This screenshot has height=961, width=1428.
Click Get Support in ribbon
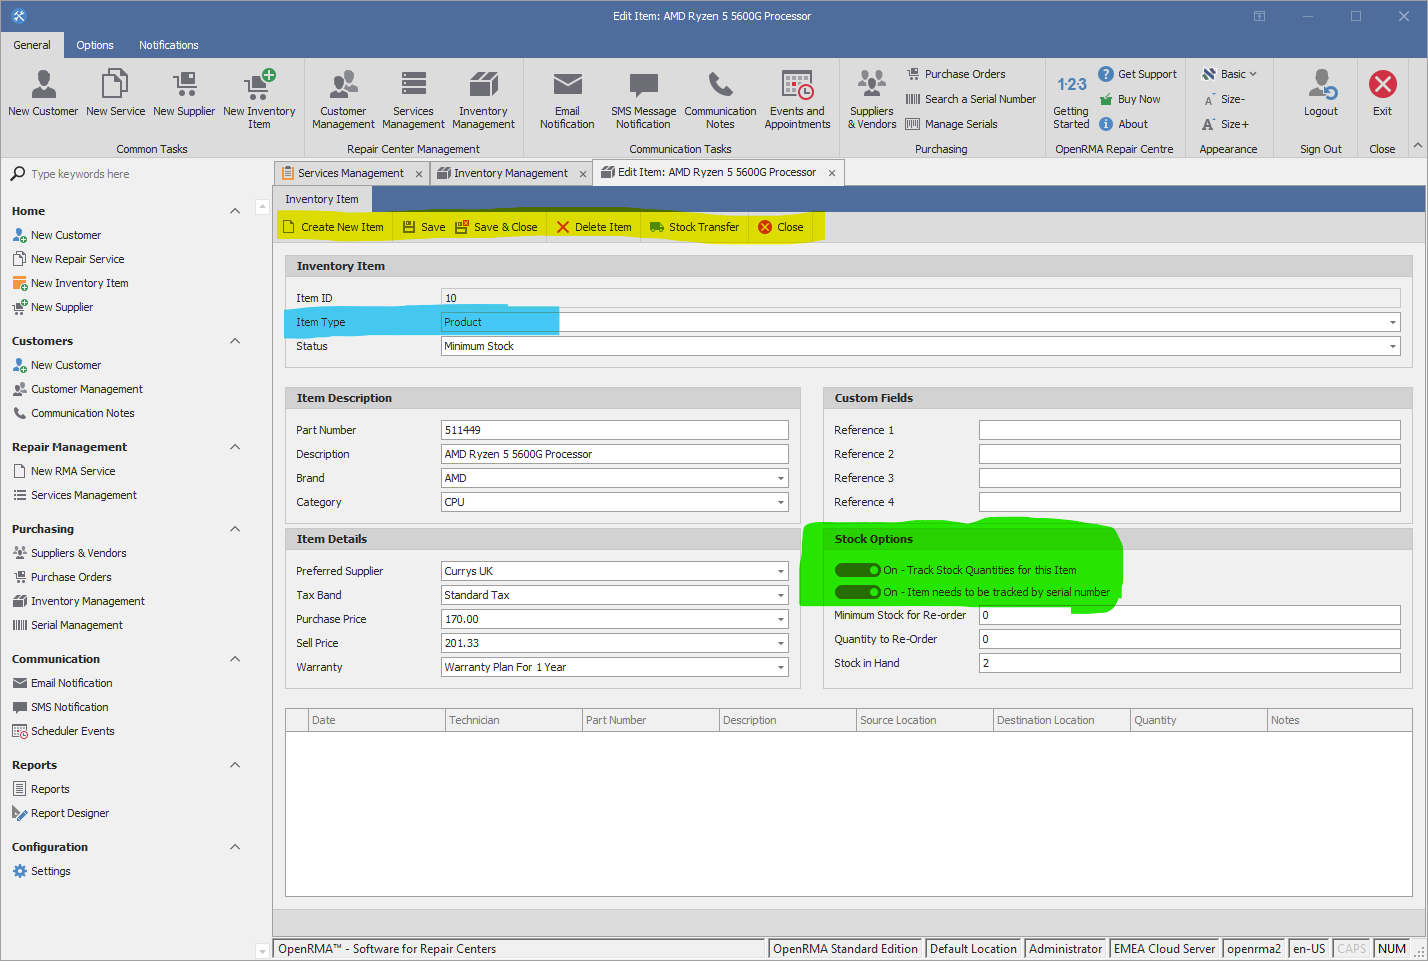[1138, 74]
